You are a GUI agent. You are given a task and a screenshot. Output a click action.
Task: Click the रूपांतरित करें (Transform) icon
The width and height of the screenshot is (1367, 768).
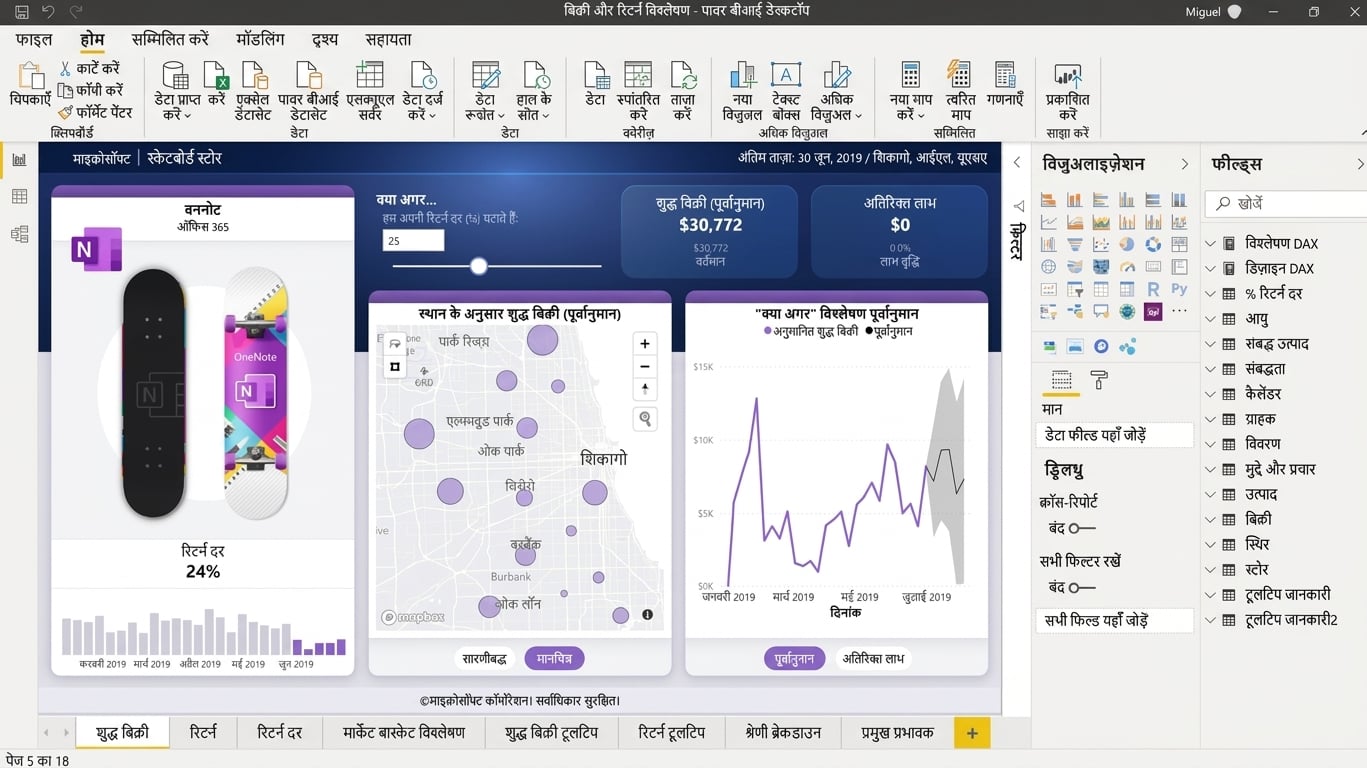pyautogui.click(x=638, y=76)
